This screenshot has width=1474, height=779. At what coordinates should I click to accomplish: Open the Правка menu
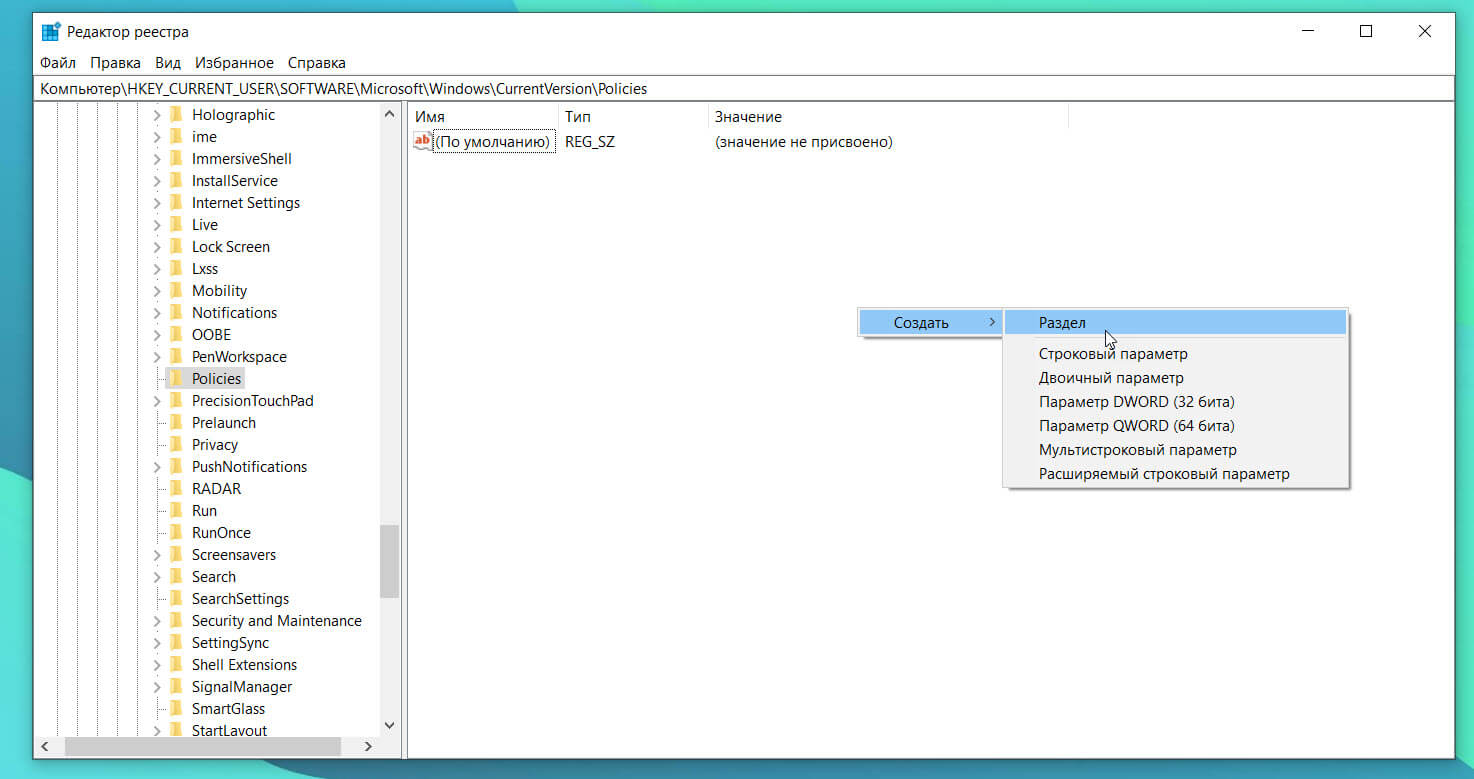[115, 63]
